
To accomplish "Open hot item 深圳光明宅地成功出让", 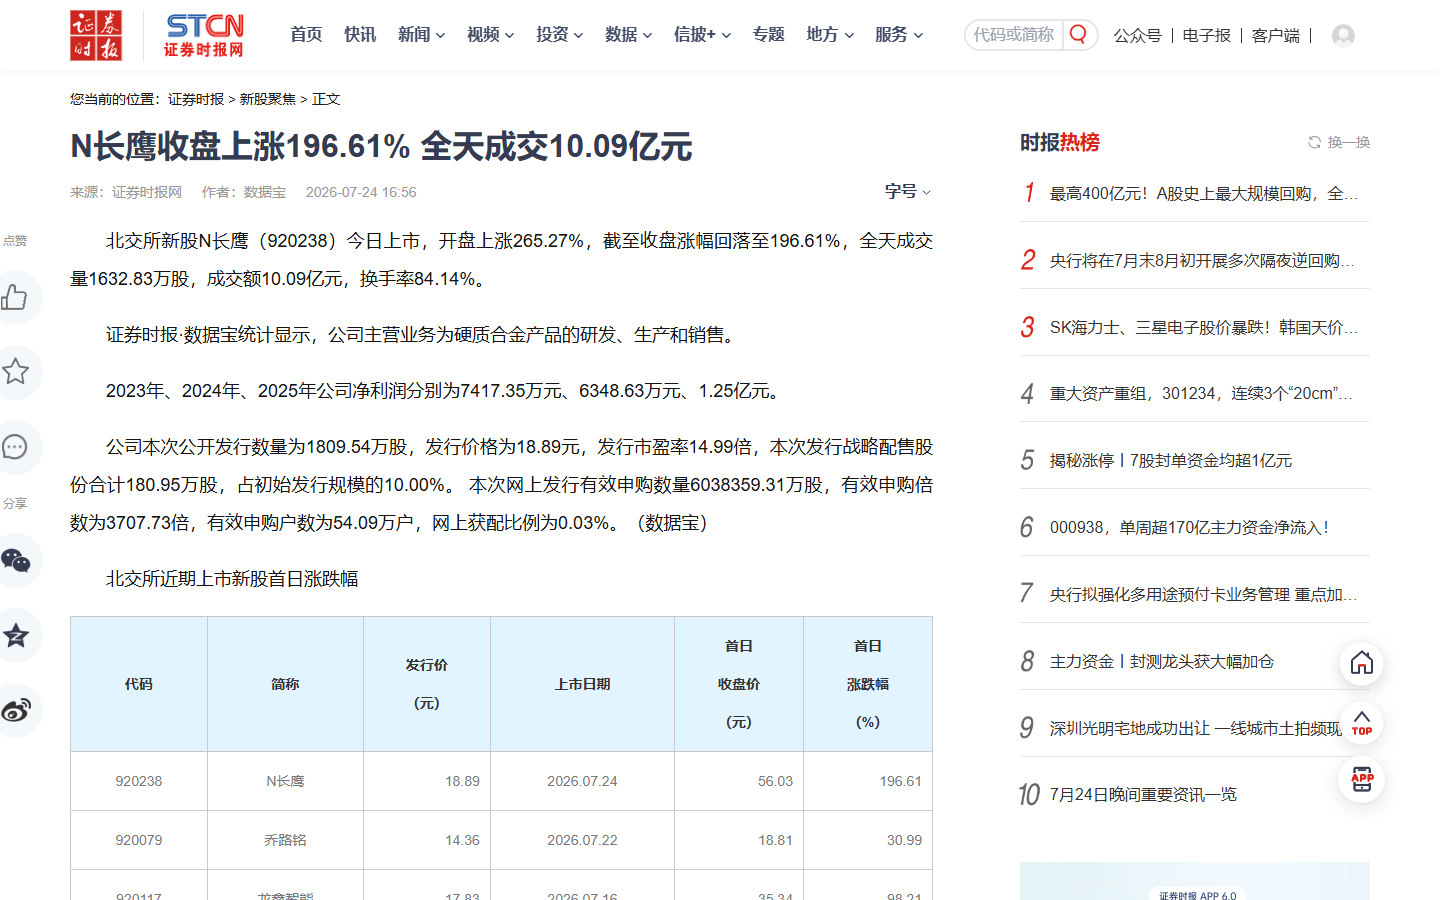I will (1195, 728).
